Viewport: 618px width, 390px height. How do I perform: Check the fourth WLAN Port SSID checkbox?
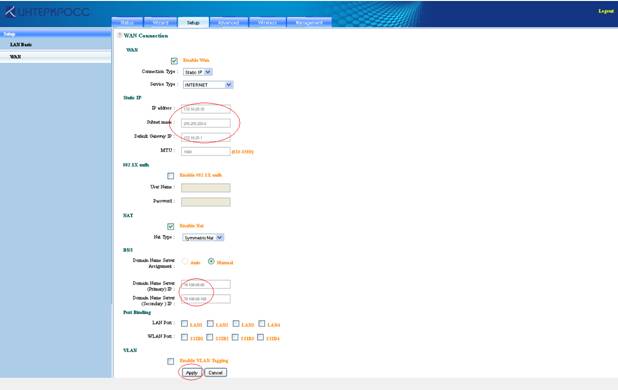[x=261, y=337]
